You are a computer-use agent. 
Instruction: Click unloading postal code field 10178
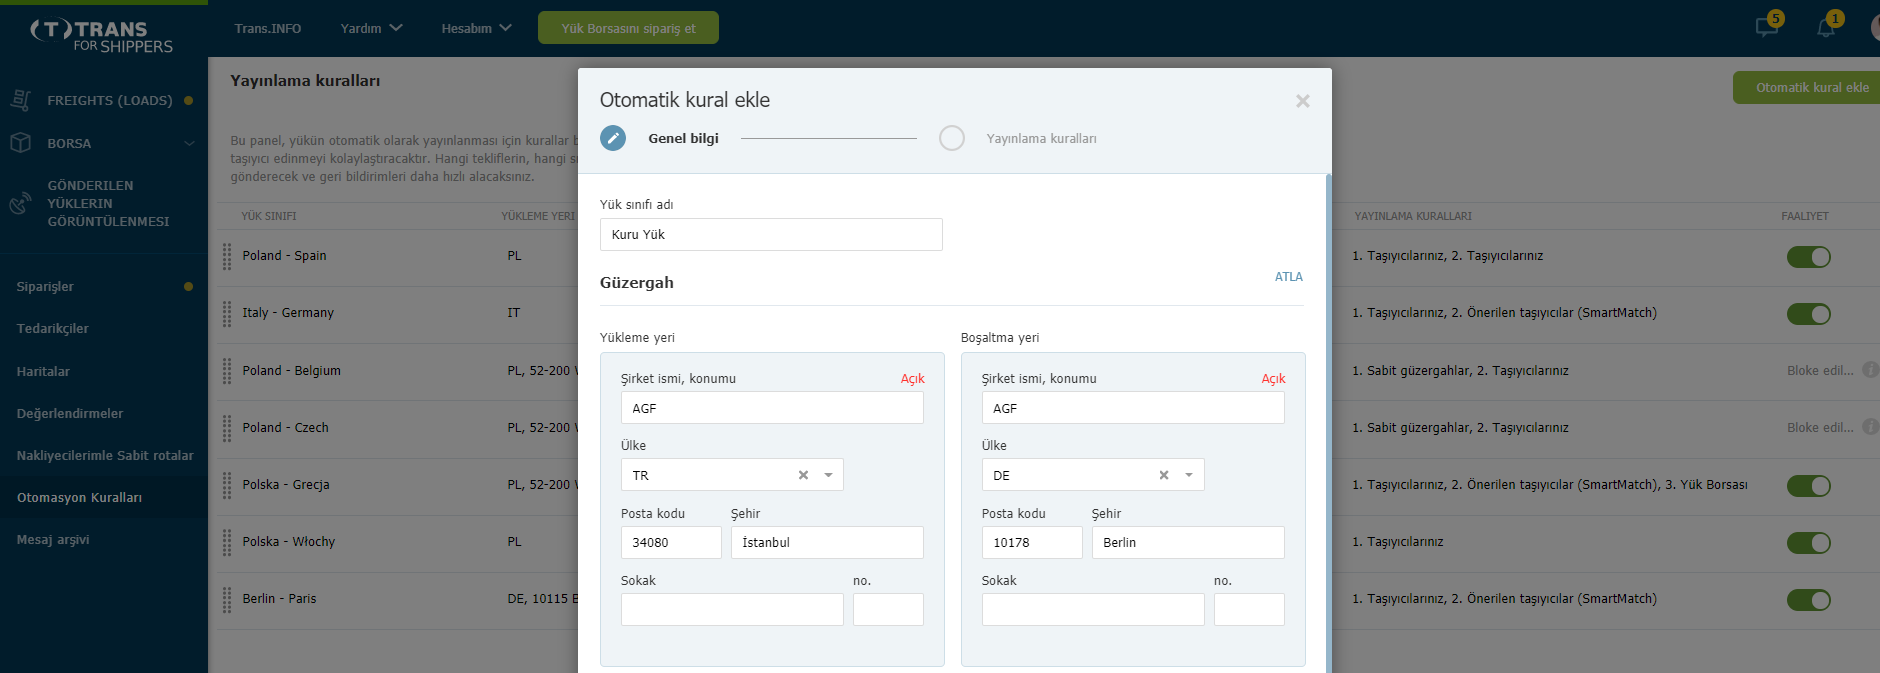1032,542
